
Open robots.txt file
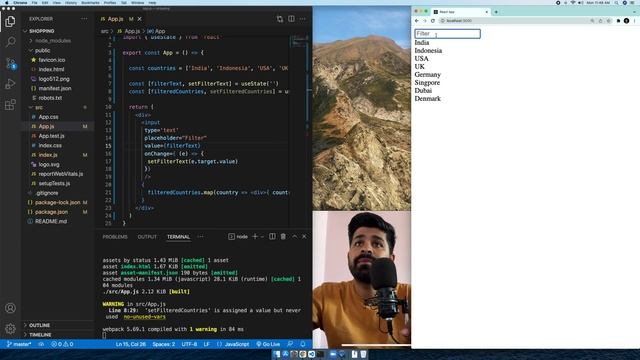tap(50, 98)
